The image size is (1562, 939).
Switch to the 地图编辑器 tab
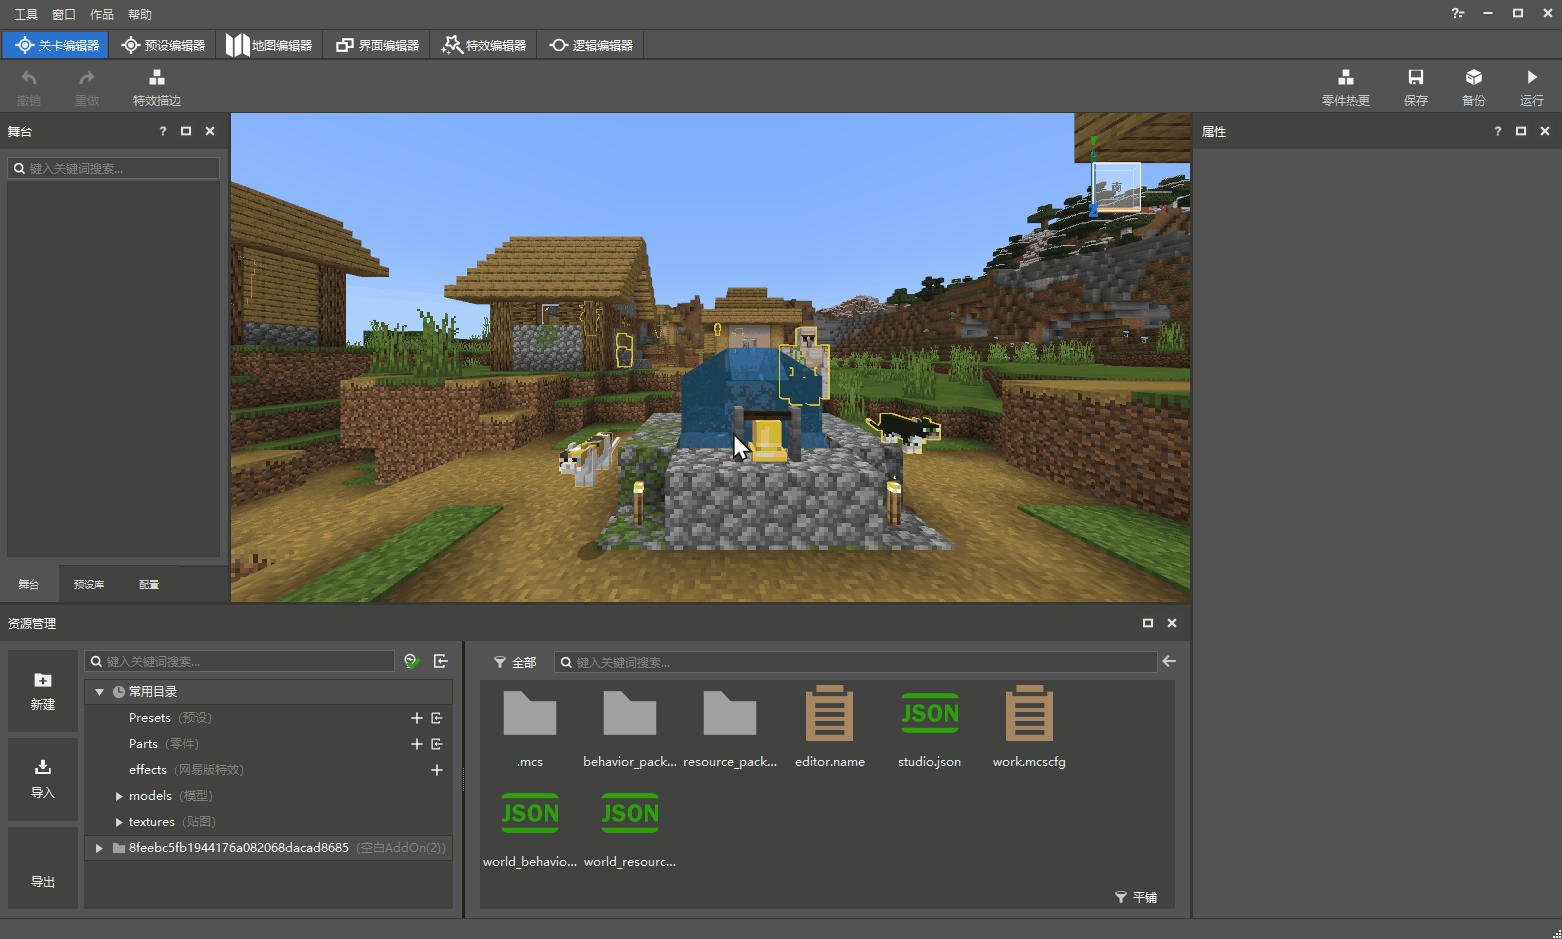click(x=269, y=45)
